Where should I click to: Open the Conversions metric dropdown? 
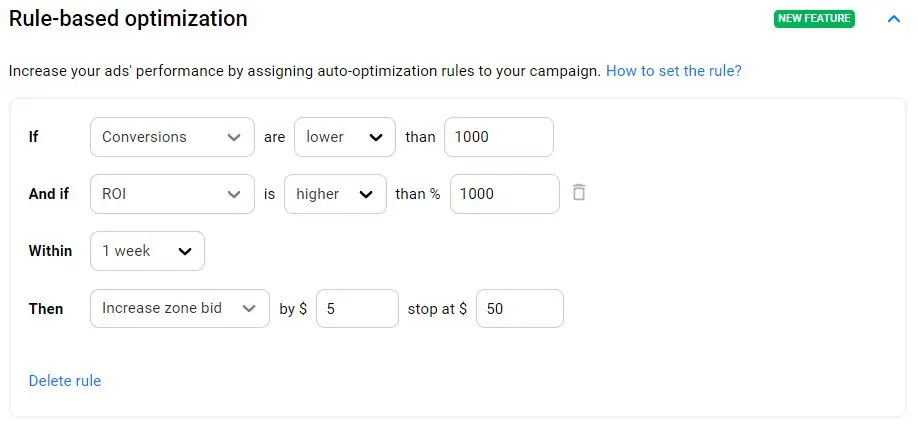click(x=172, y=137)
